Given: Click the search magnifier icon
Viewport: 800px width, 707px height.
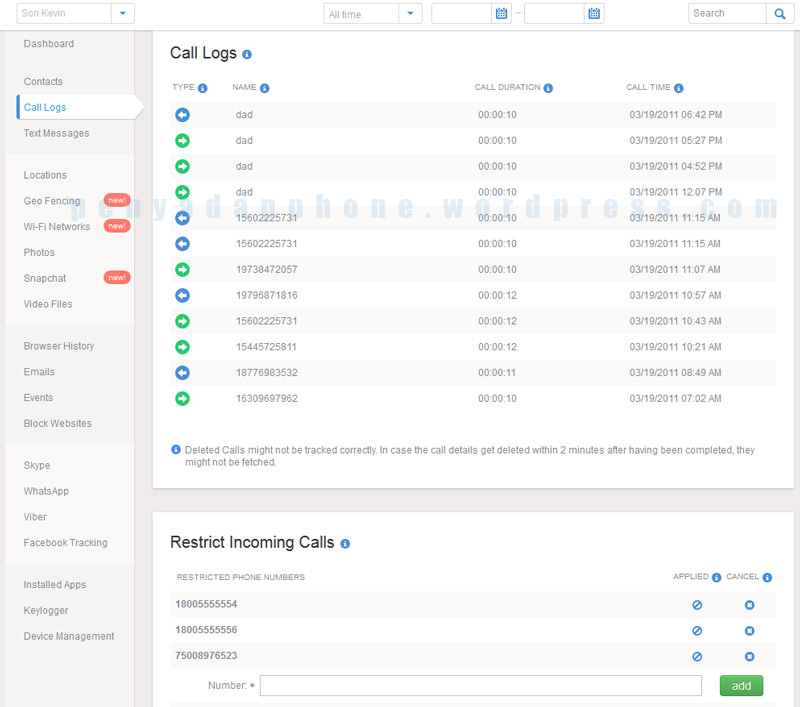Looking at the screenshot, I should point(780,14).
